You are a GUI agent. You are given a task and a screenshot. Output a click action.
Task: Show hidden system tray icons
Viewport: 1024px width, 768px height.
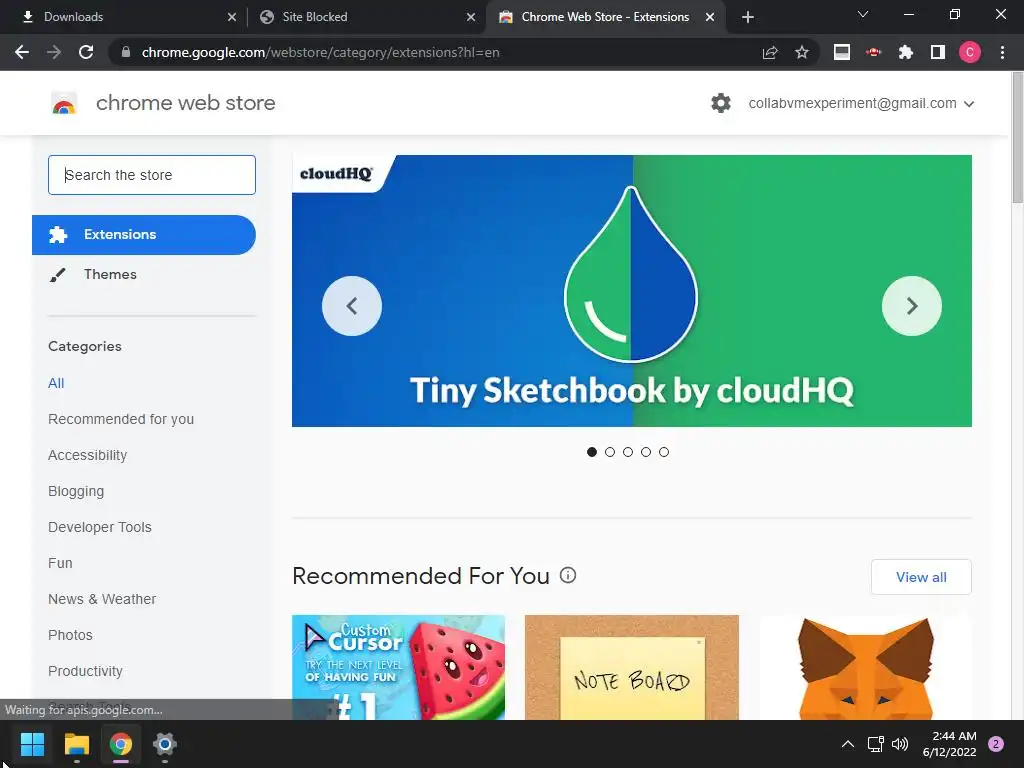tap(848, 744)
